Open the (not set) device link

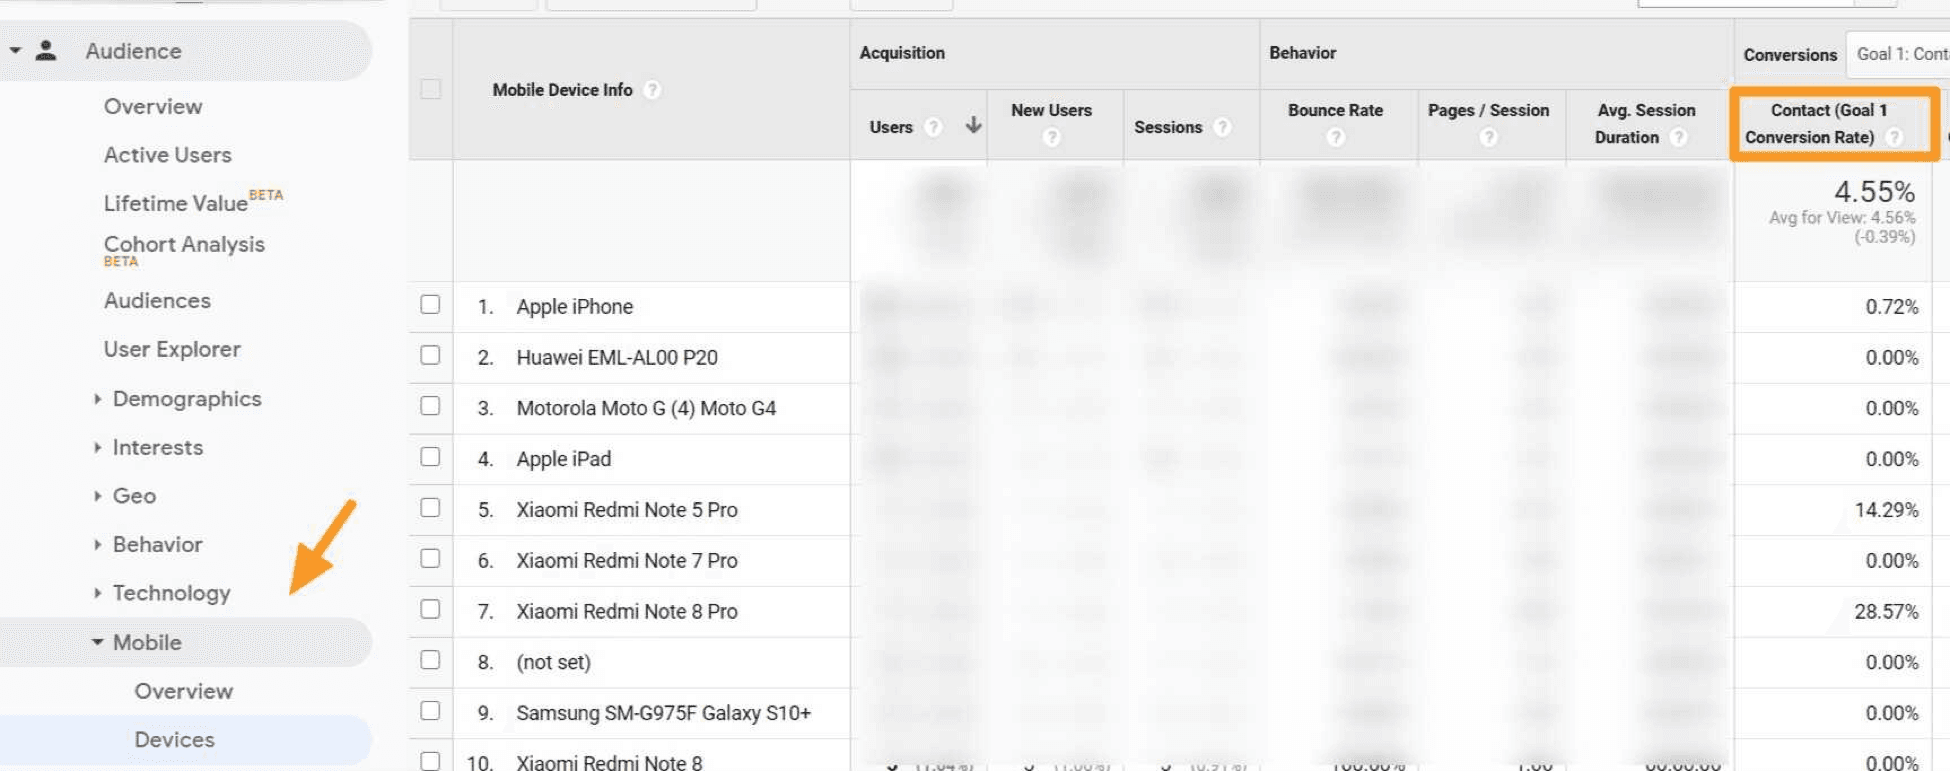click(x=554, y=662)
